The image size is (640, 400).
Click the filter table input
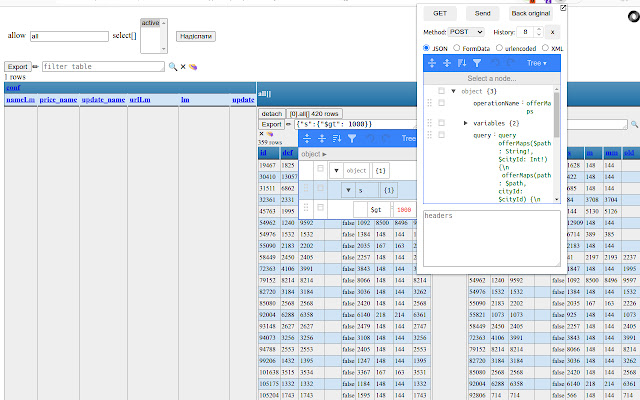(x=103, y=67)
